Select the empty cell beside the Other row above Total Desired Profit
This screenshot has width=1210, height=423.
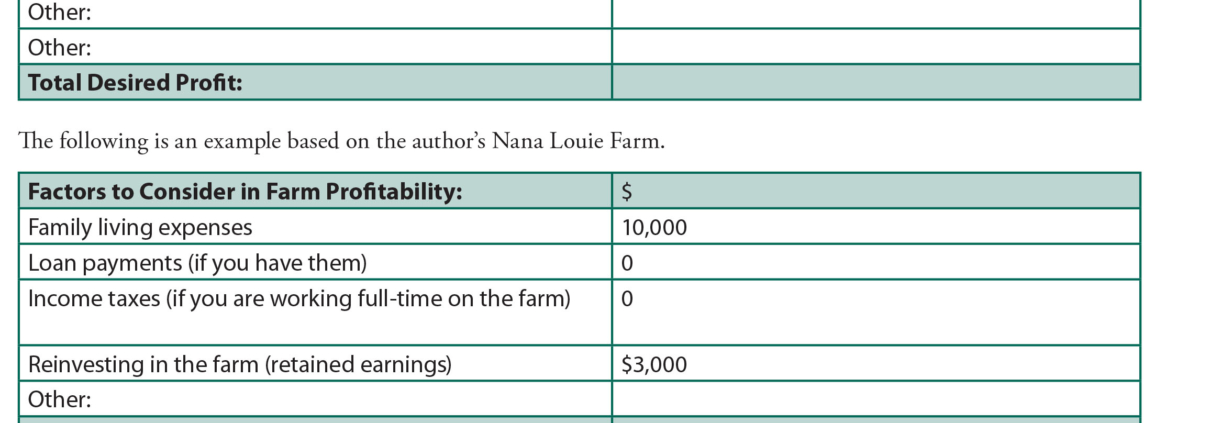click(875, 48)
